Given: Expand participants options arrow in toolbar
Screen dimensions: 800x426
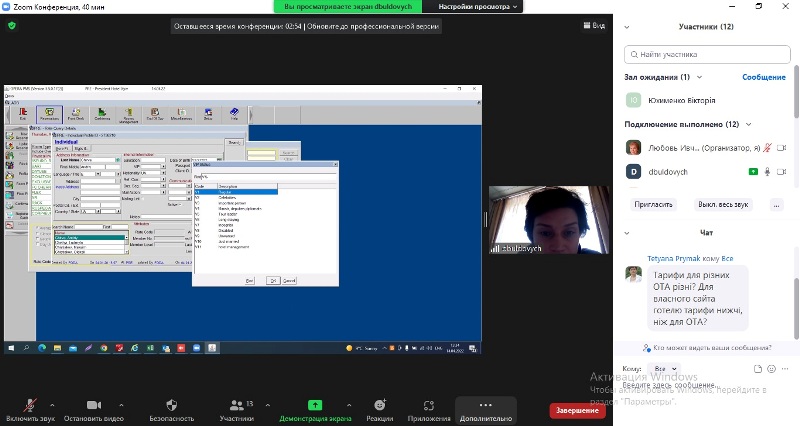Looking at the screenshot, I should (x=268, y=406).
